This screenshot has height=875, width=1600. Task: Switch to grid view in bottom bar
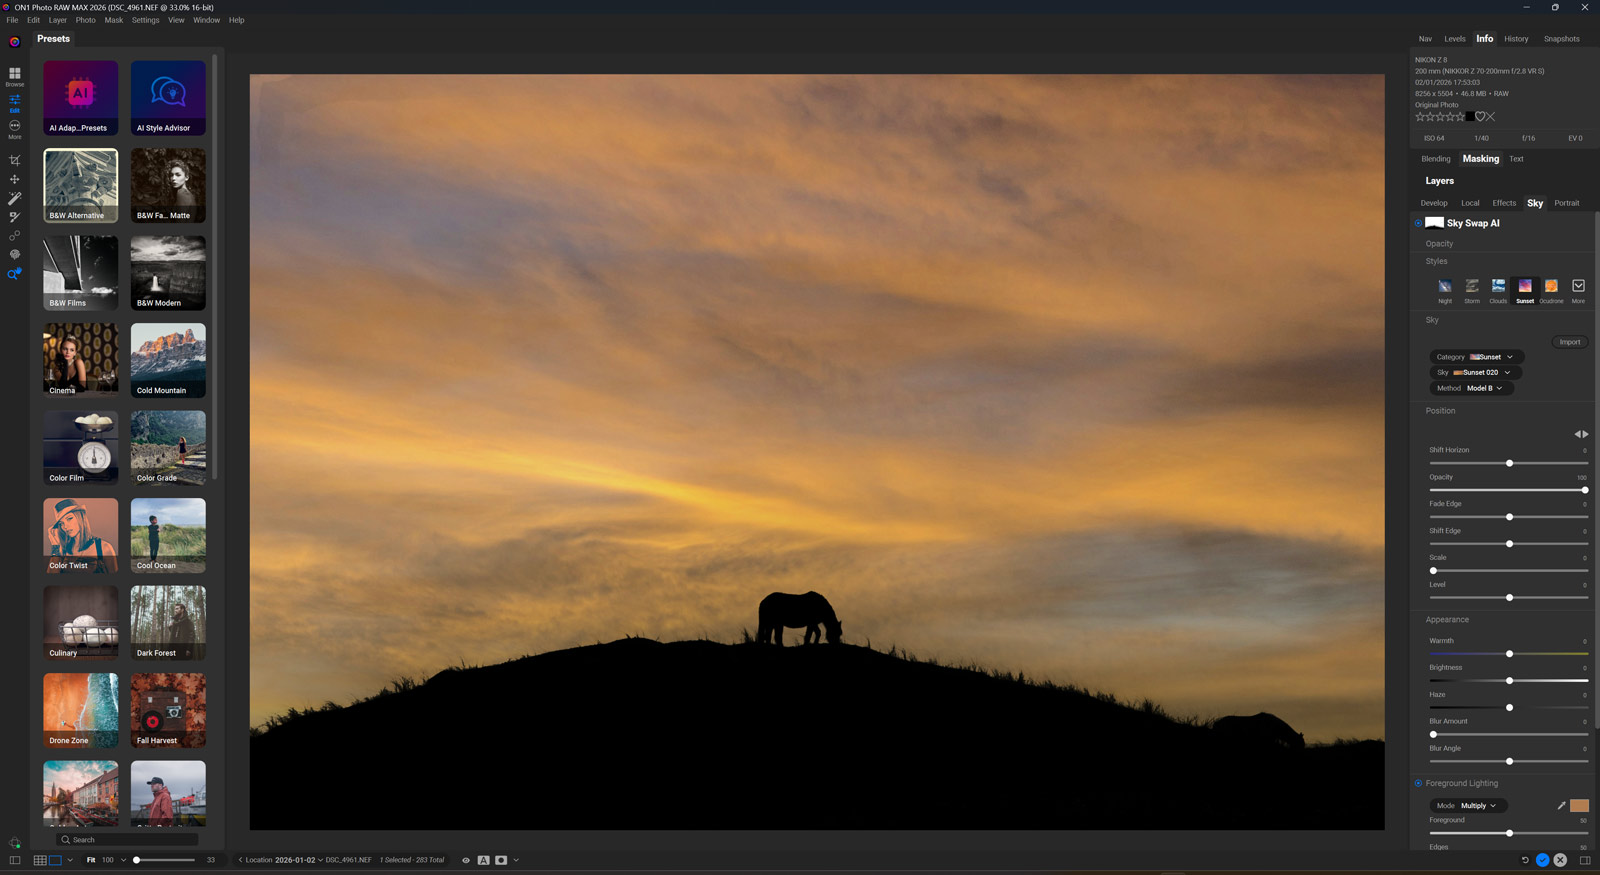point(40,860)
